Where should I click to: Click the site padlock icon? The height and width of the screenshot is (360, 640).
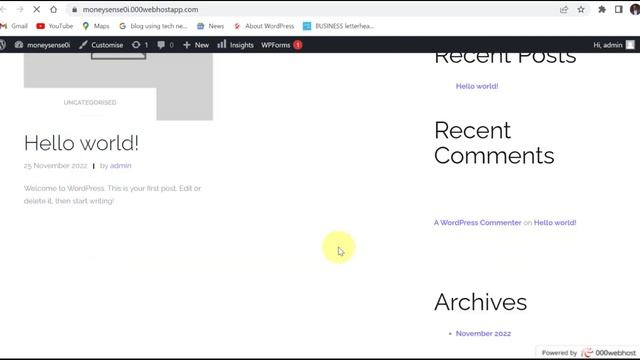coord(74,9)
